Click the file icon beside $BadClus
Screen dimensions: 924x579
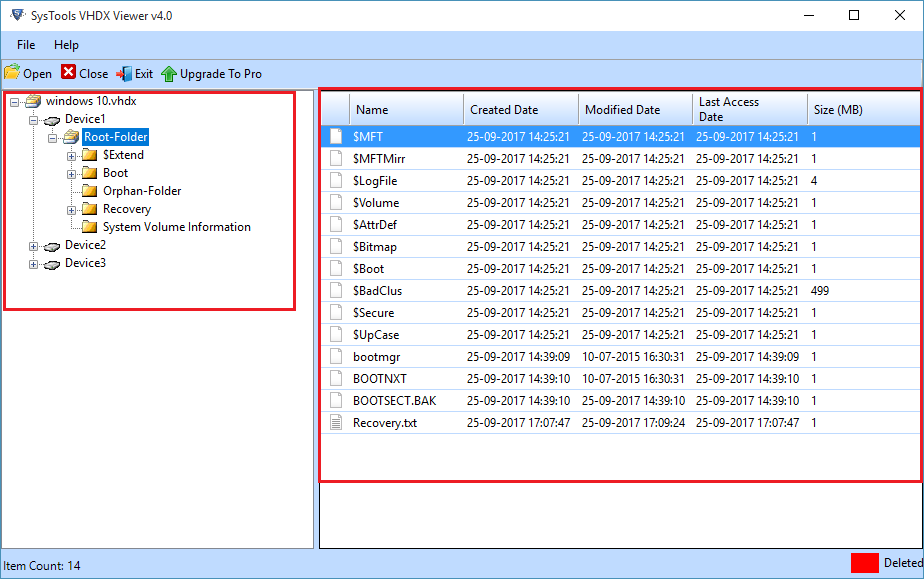(336, 290)
